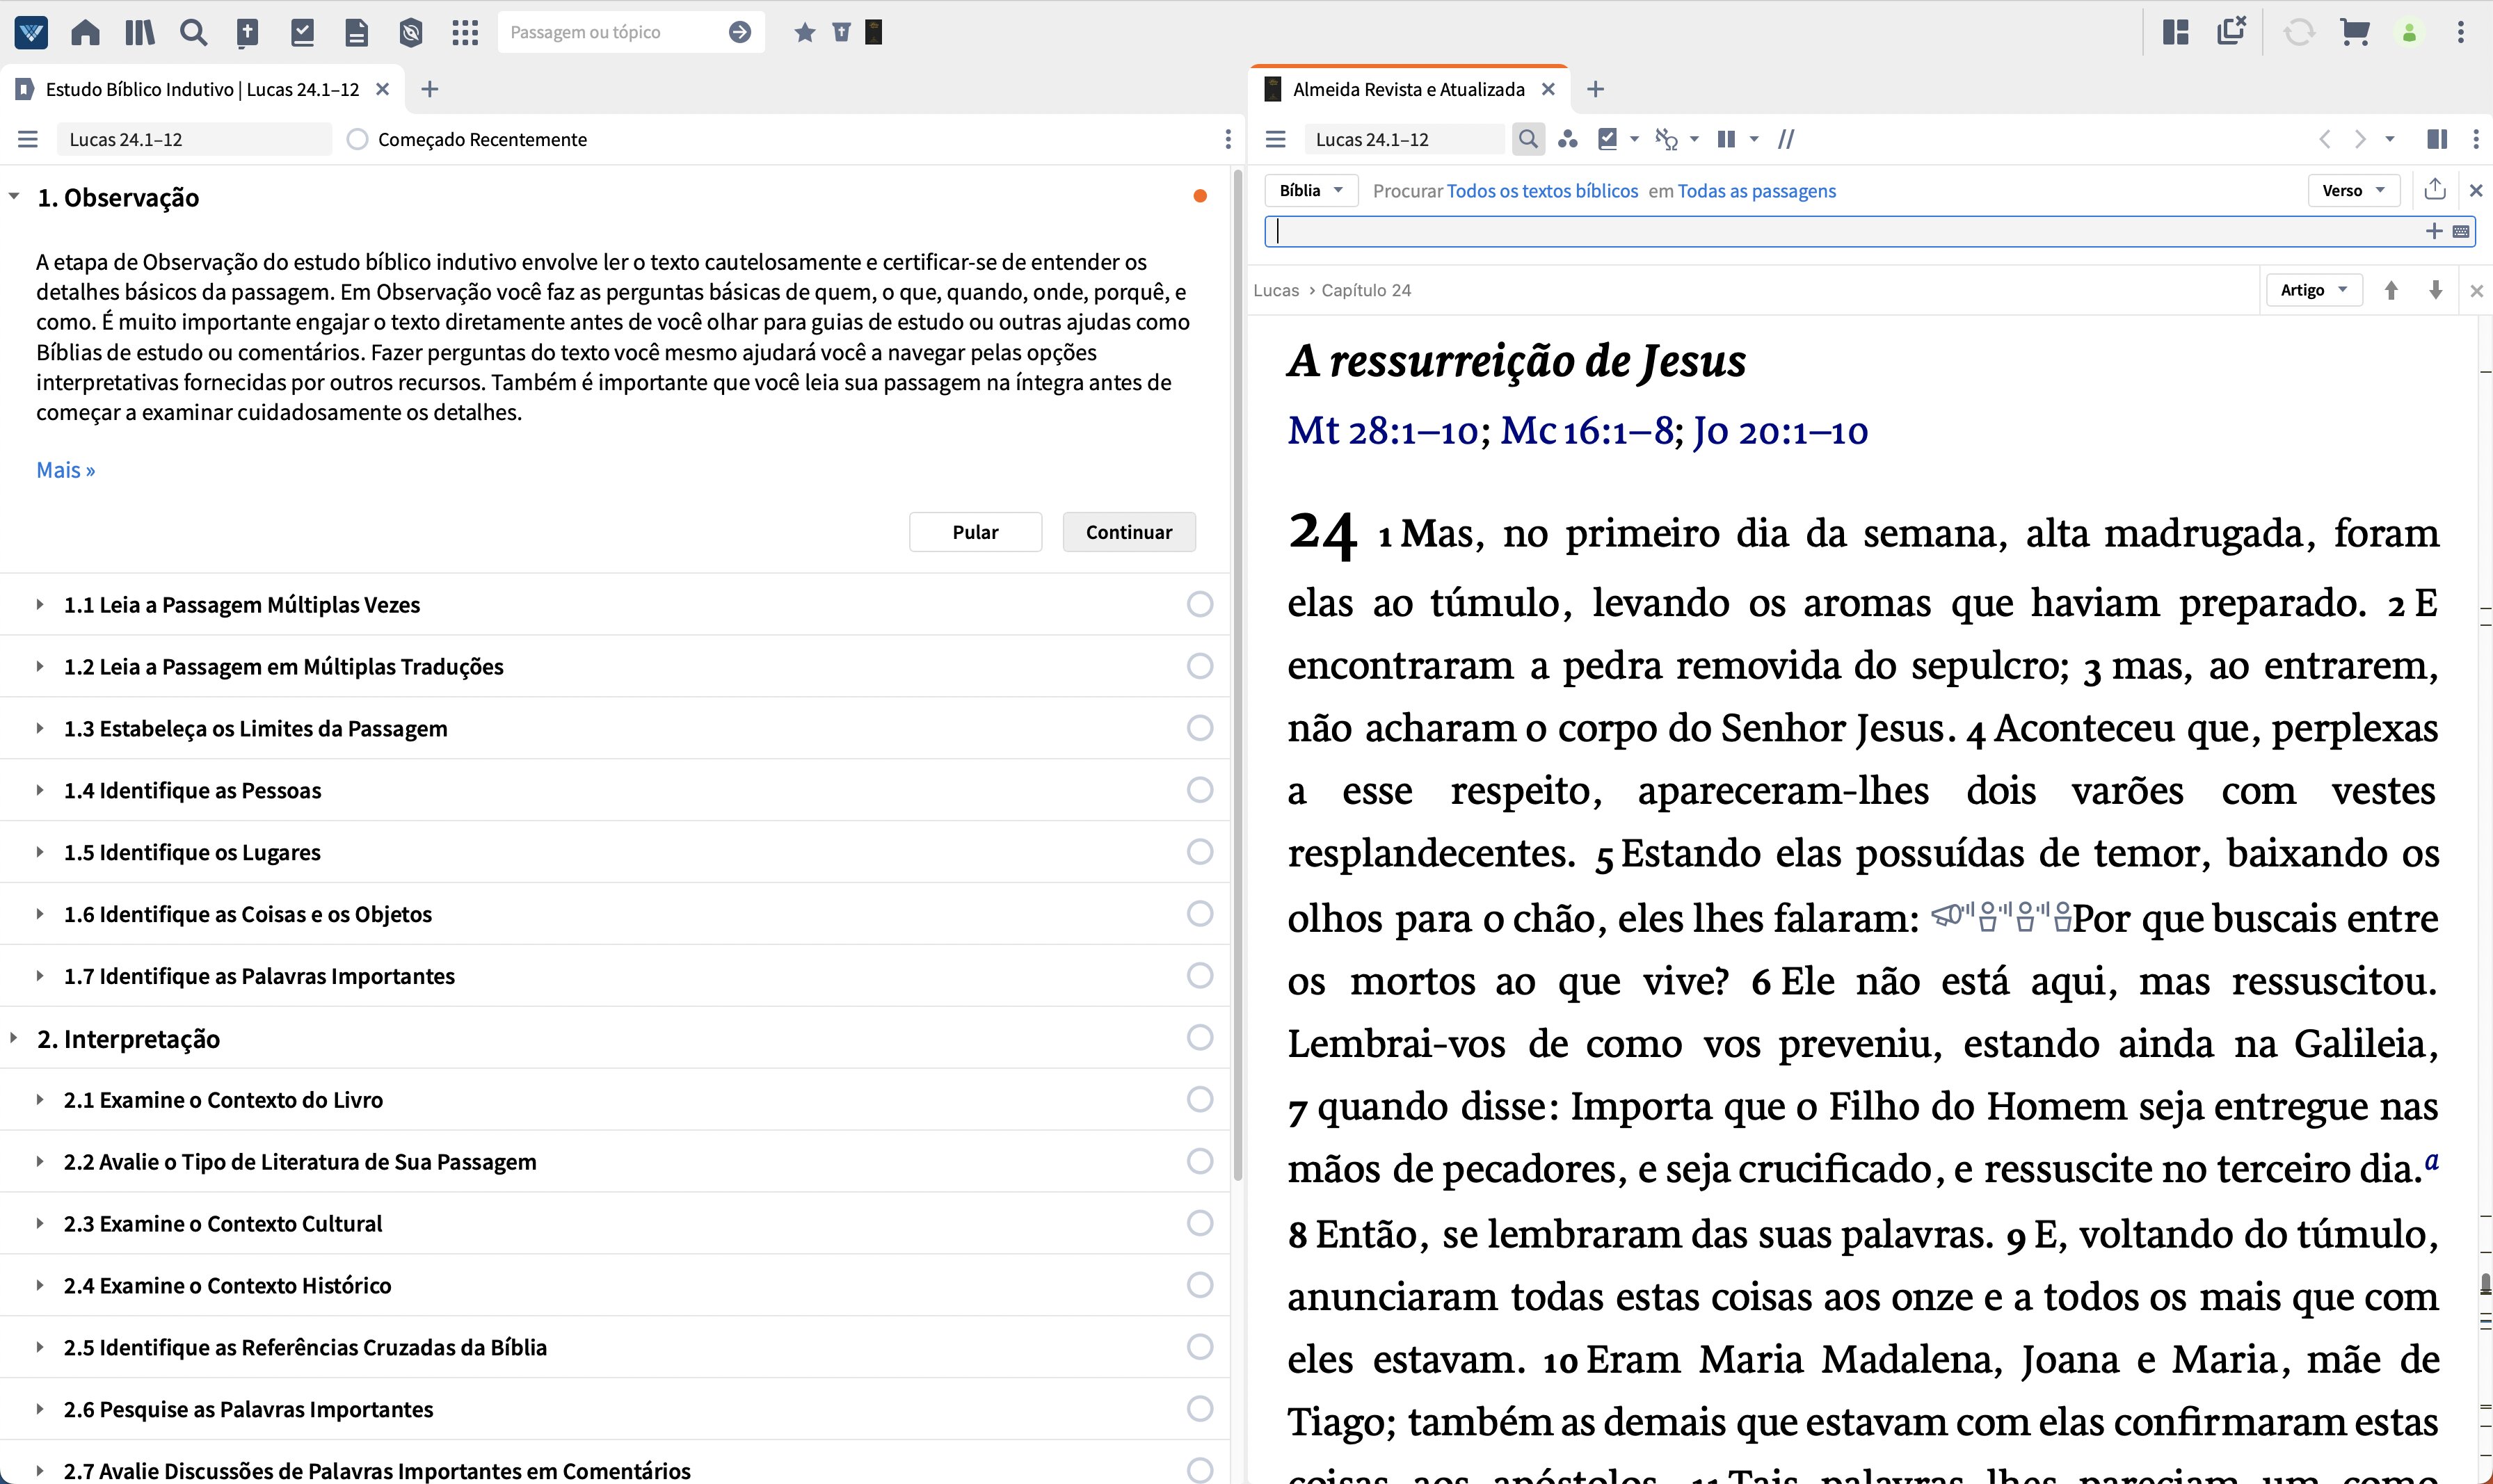2493x1484 pixels.
Task: Open the application kebab menu
Action: [2461, 32]
